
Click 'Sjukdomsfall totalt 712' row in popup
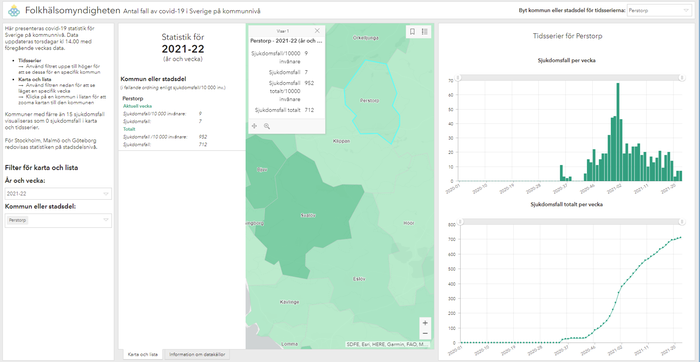coord(287,110)
